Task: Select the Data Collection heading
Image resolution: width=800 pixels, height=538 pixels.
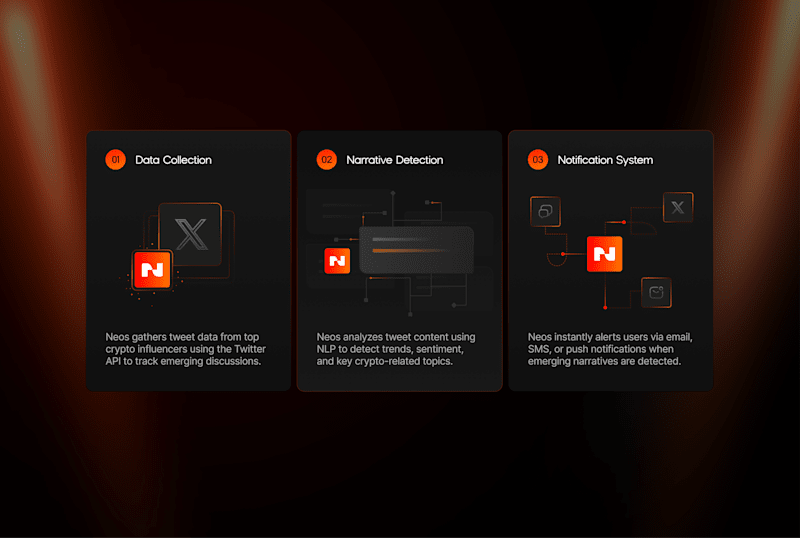Action: pyautogui.click(x=173, y=160)
